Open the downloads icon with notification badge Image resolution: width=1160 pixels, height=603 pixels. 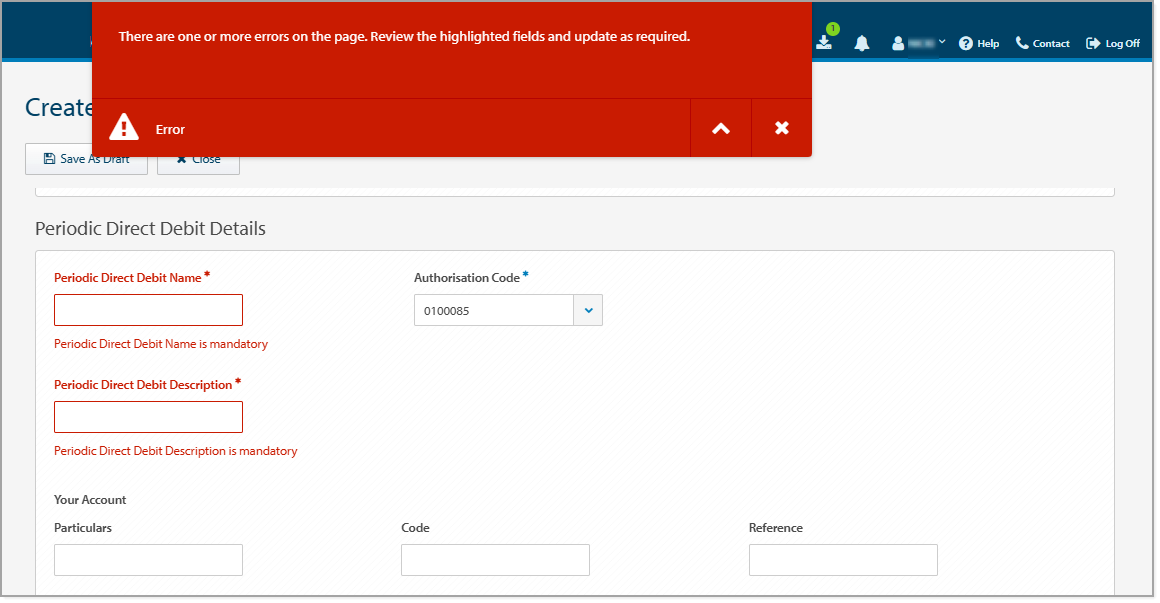(x=825, y=44)
